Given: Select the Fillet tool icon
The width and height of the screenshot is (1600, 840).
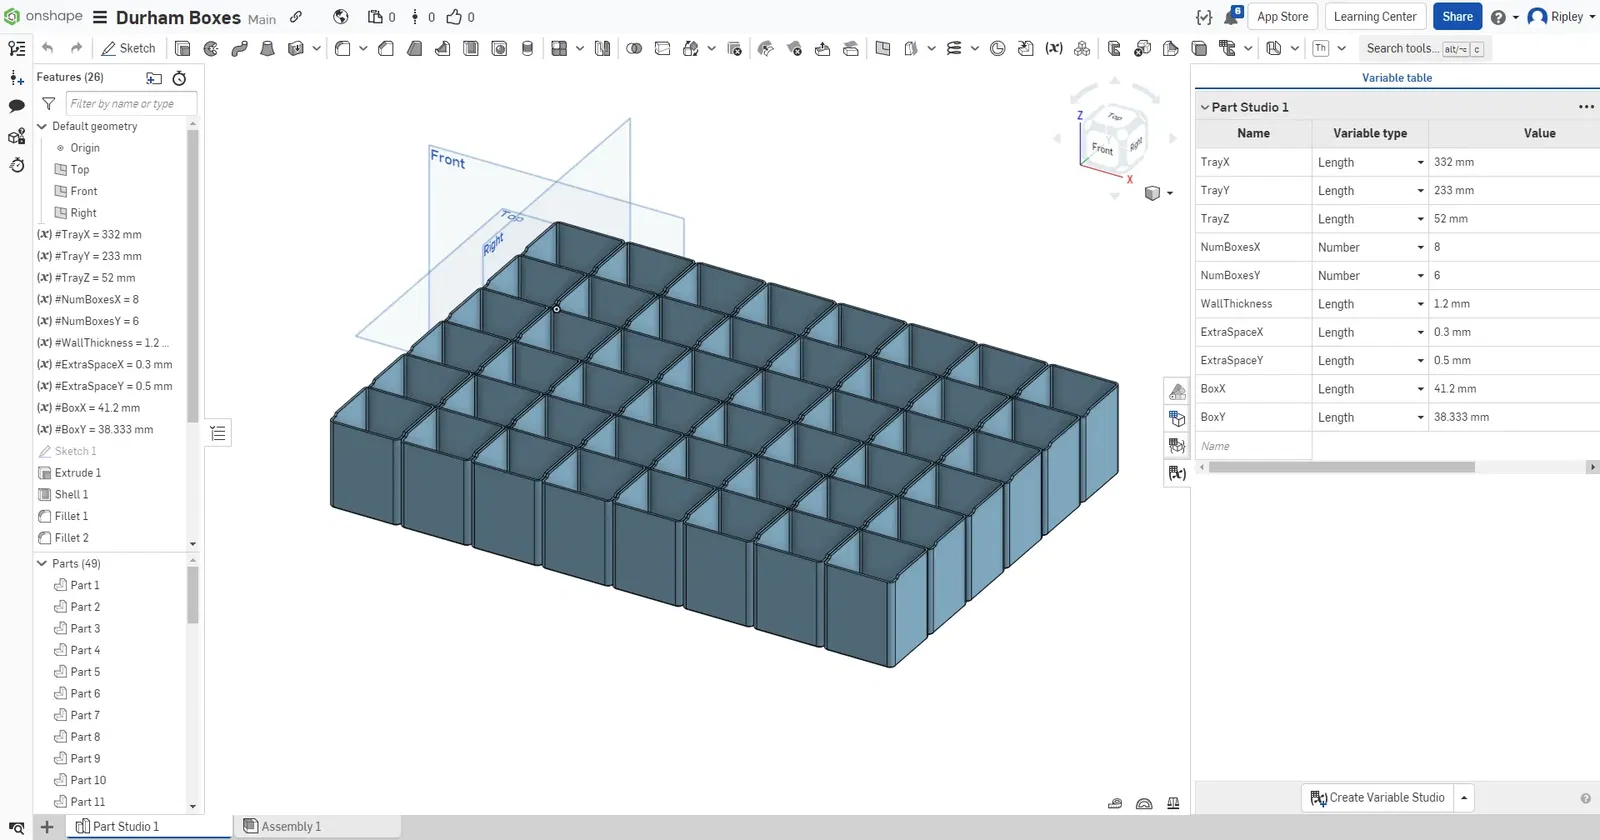Looking at the screenshot, I should [342, 48].
